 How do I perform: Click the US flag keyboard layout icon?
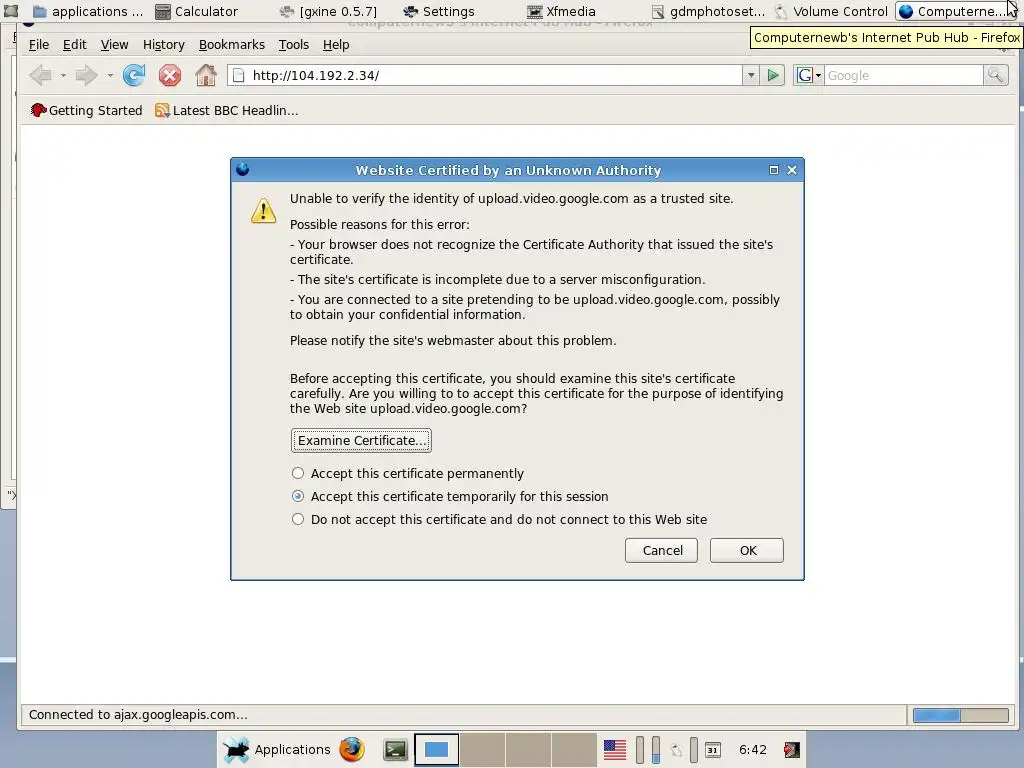pyautogui.click(x=615, y=750)
